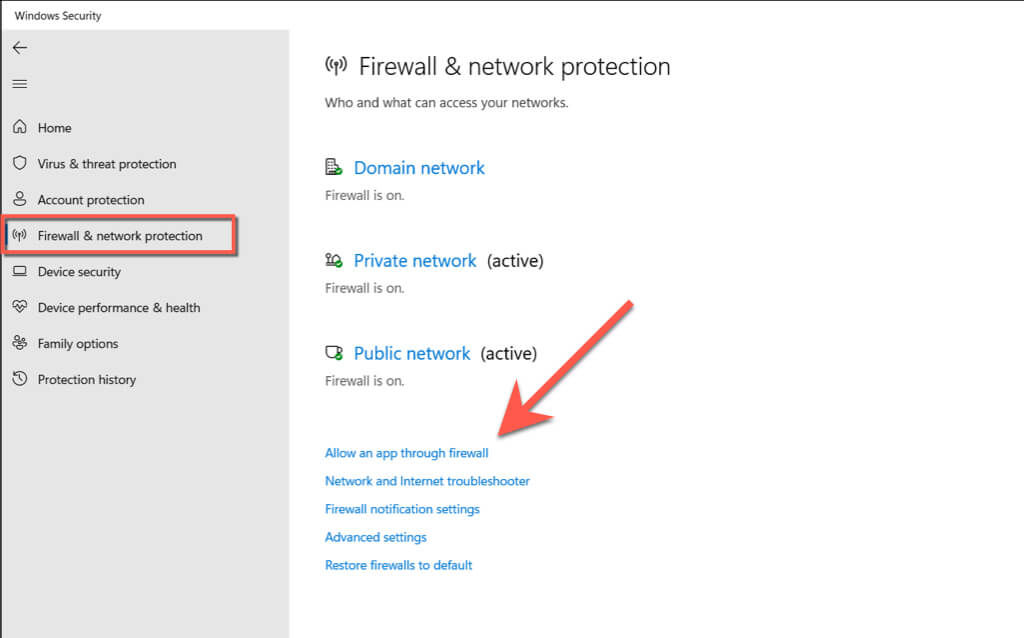1024x638 pixels.
Task: Open Firewall notification settings
Action: pos(402,509)
